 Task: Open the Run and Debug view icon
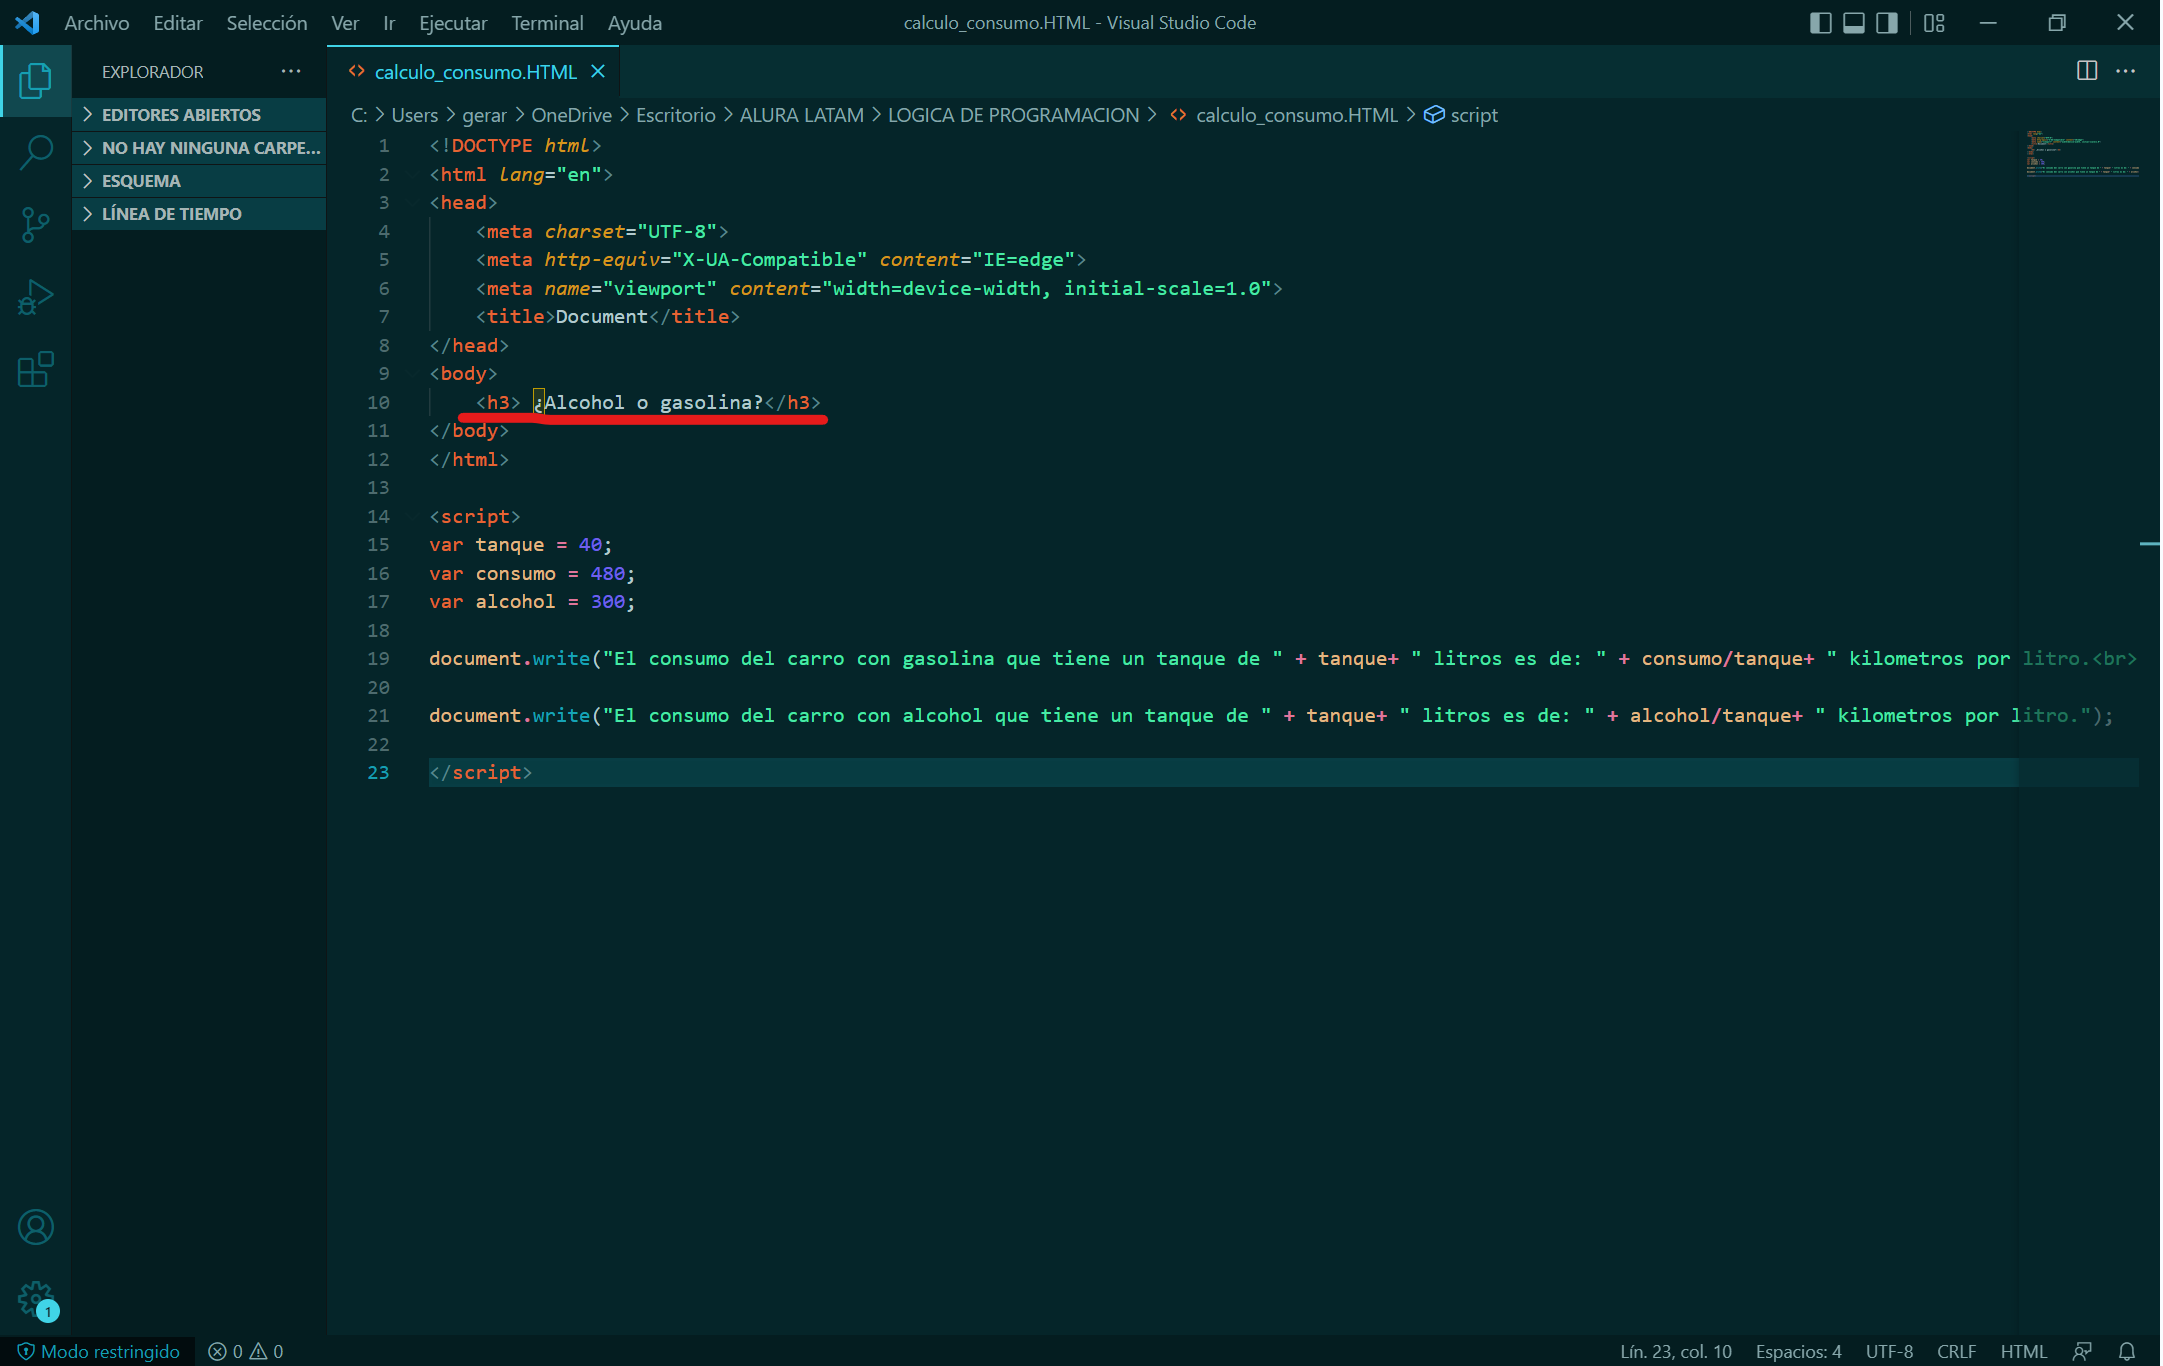[x=36, y=297]
